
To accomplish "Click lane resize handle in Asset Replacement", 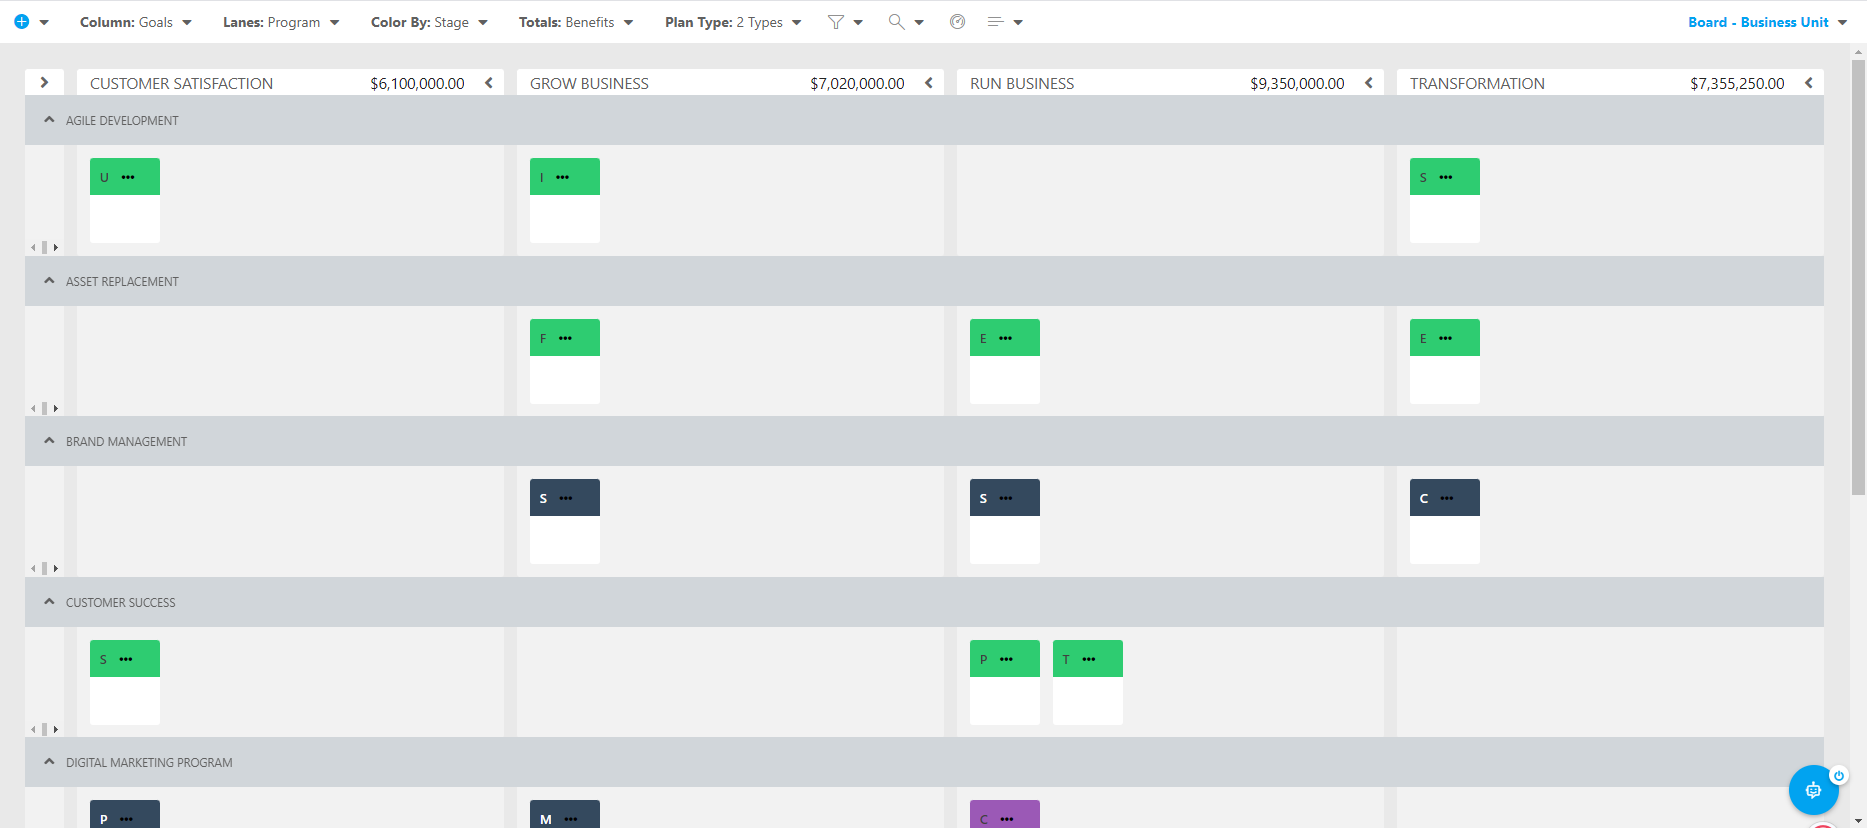I will 44,408.
